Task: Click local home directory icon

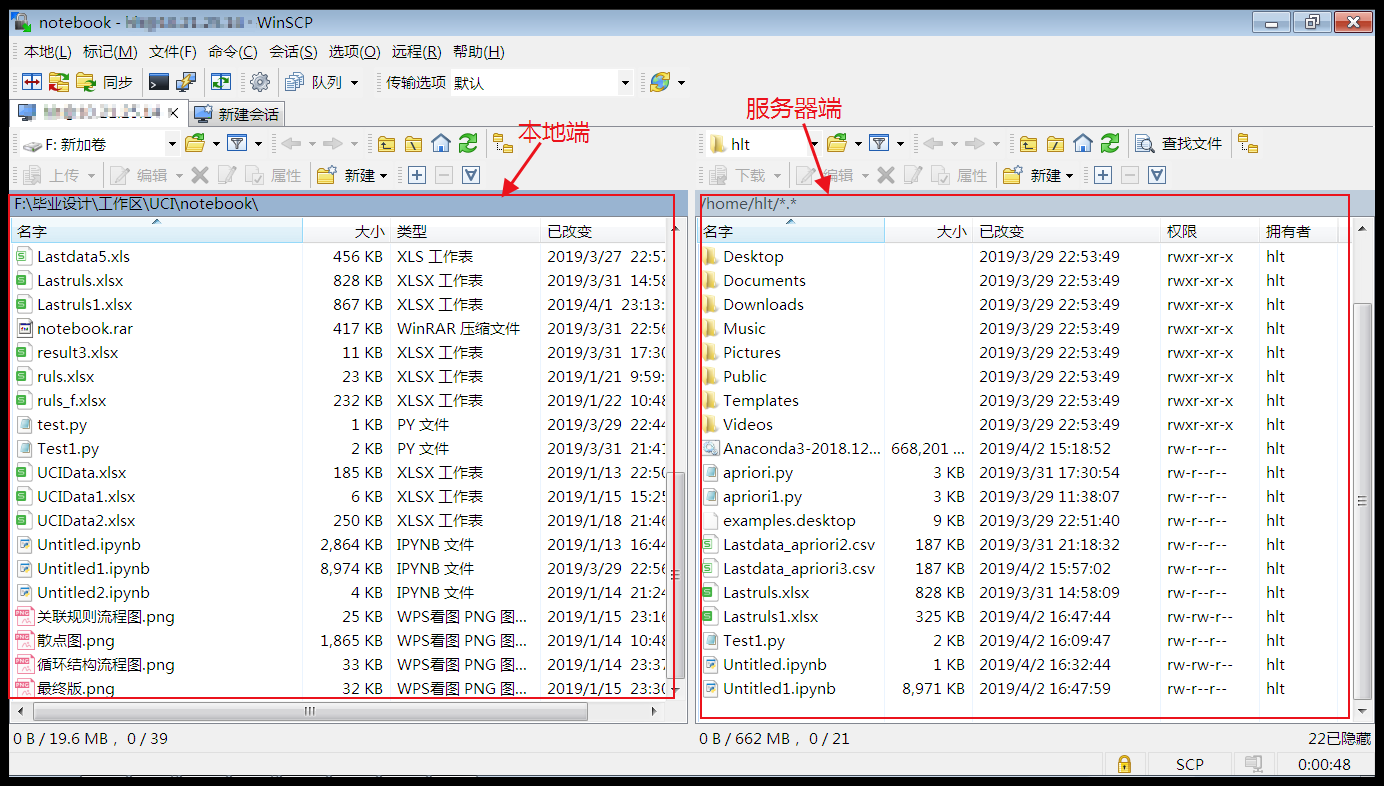Action: [441, 144]
